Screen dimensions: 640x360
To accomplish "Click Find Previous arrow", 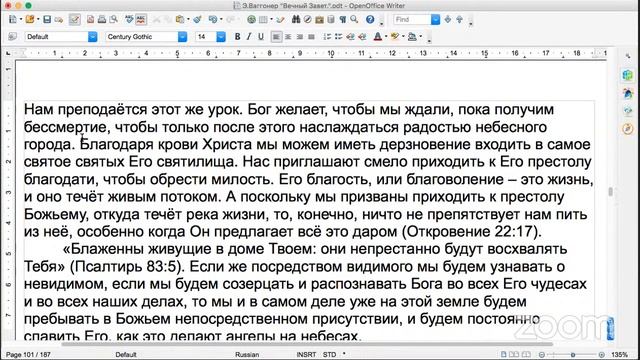I will coord(460,19).
